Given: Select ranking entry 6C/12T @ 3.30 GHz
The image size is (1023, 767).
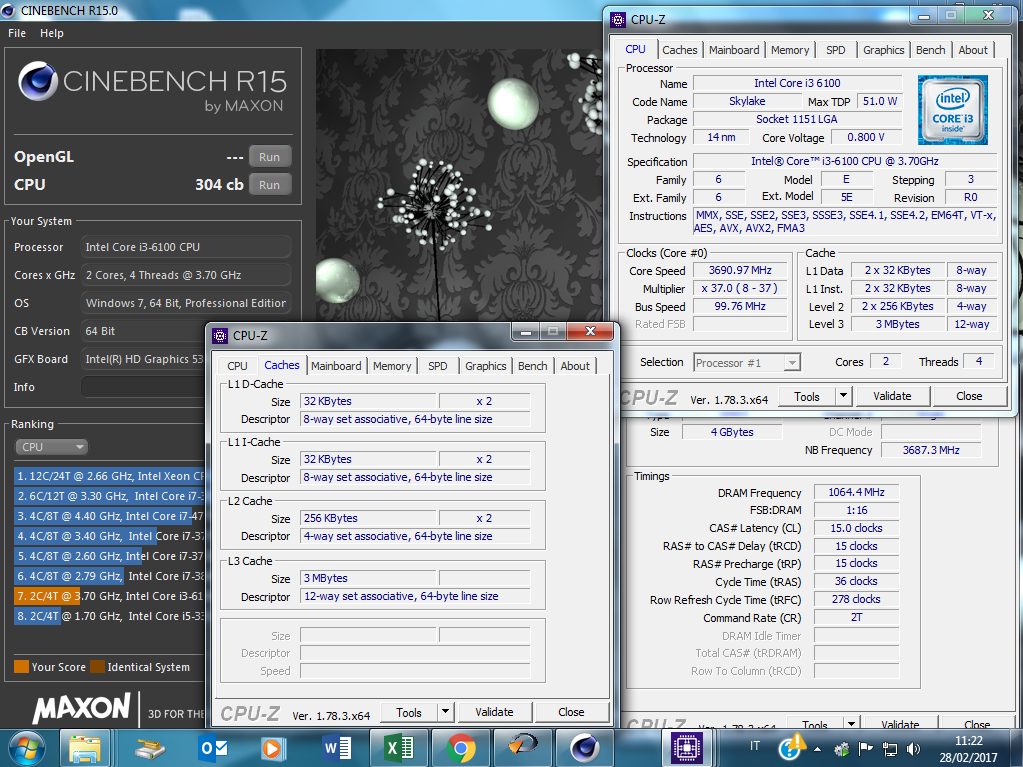Looking at the screenshot, I should [110, 496].
